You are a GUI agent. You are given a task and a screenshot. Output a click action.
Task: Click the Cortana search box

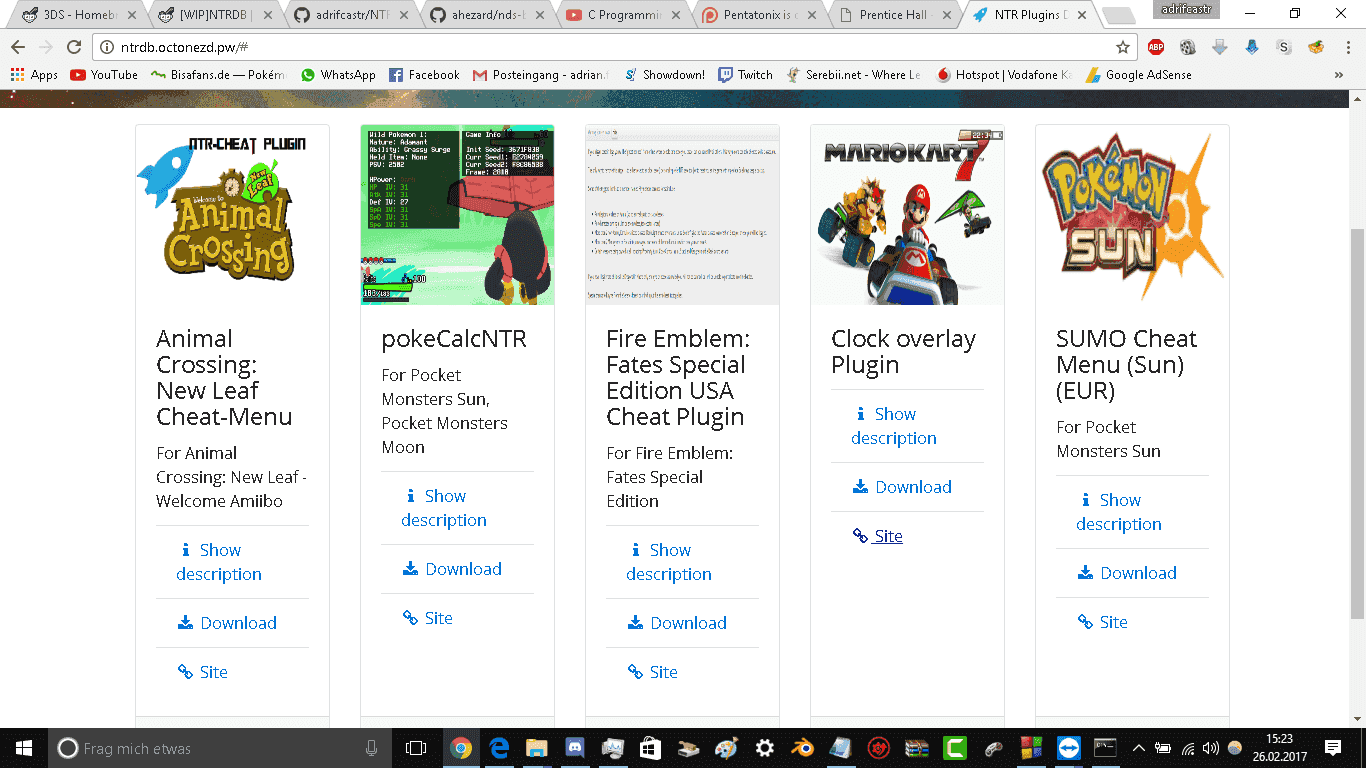click(x=220, y=748)
